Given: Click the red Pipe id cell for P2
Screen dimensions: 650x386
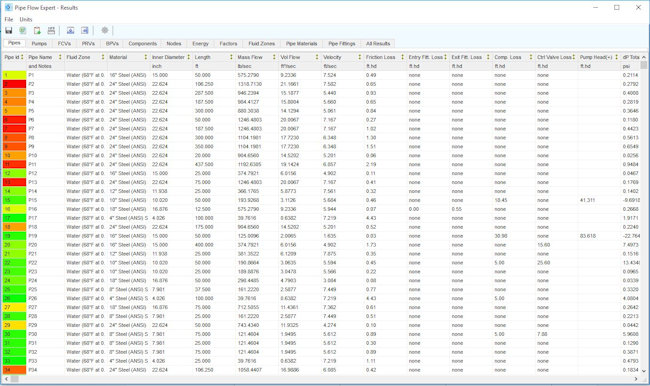Looking at the screenshot, I should (x=14, y=84).
